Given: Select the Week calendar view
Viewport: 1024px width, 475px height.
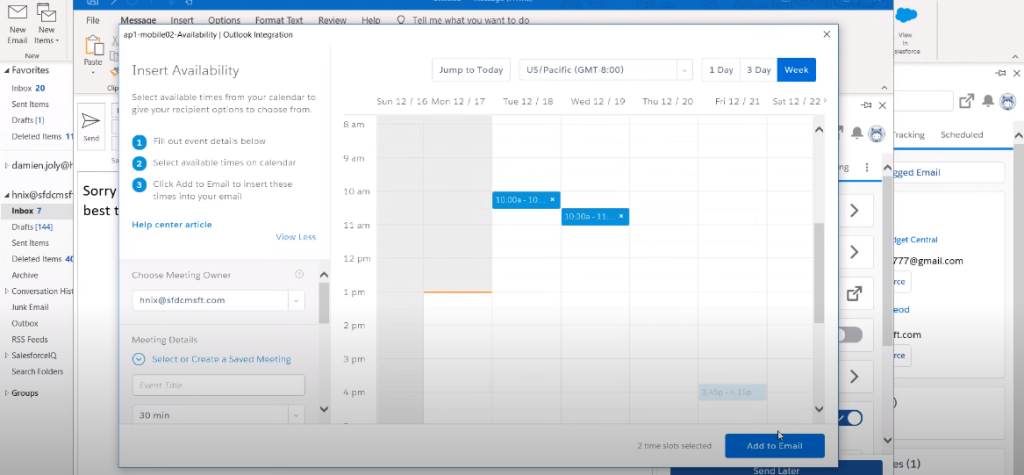Looking at the screenshot, I should [x=796, y=70].
